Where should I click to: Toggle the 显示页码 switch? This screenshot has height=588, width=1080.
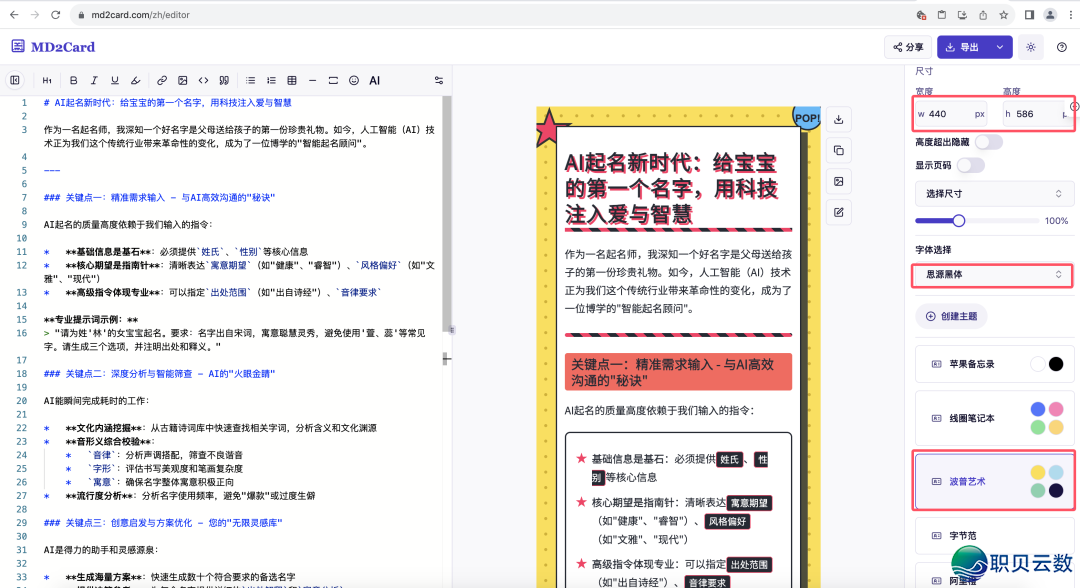[970, 165]
